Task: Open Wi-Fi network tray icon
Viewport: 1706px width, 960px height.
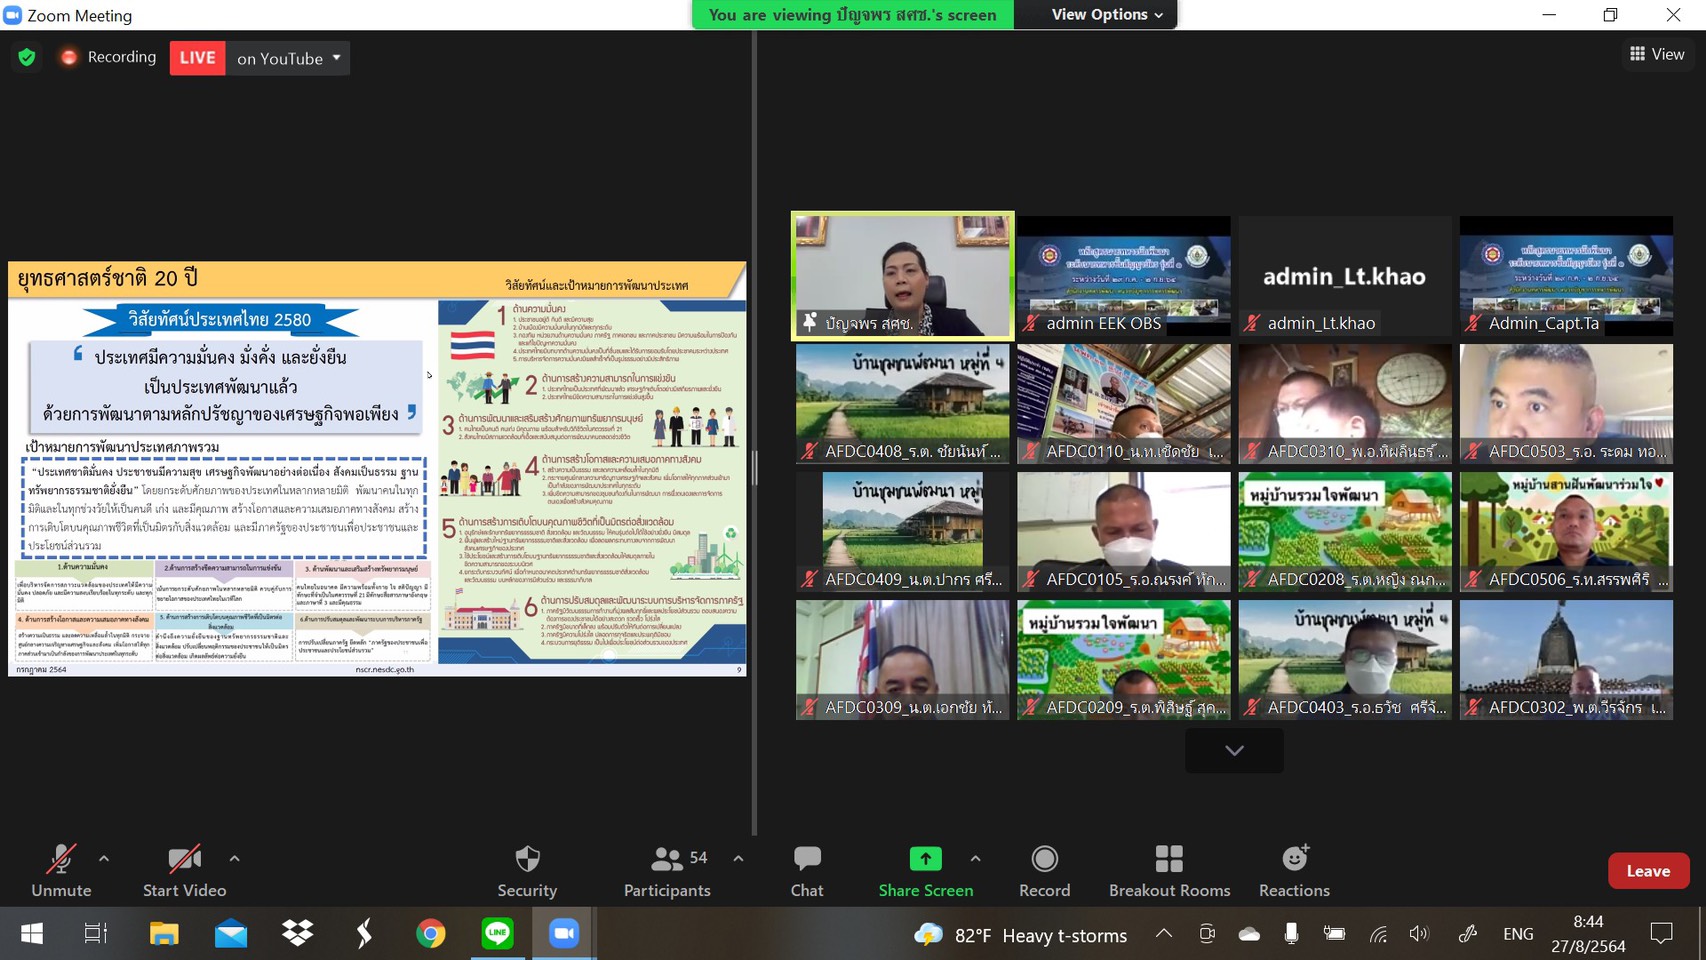Action: click(x=1378, y=934)
